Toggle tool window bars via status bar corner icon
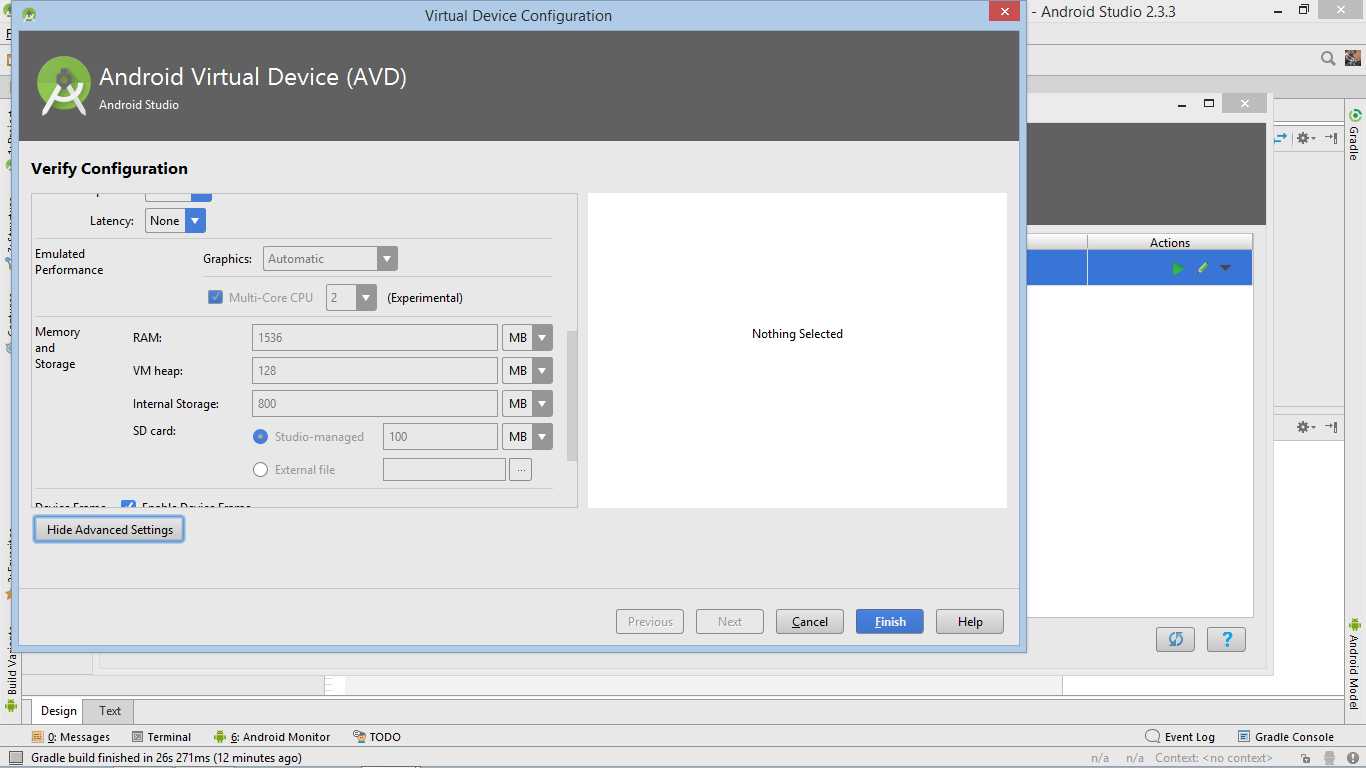The height and width of the screenshot is (768, 1366). [x=15, y=758]
